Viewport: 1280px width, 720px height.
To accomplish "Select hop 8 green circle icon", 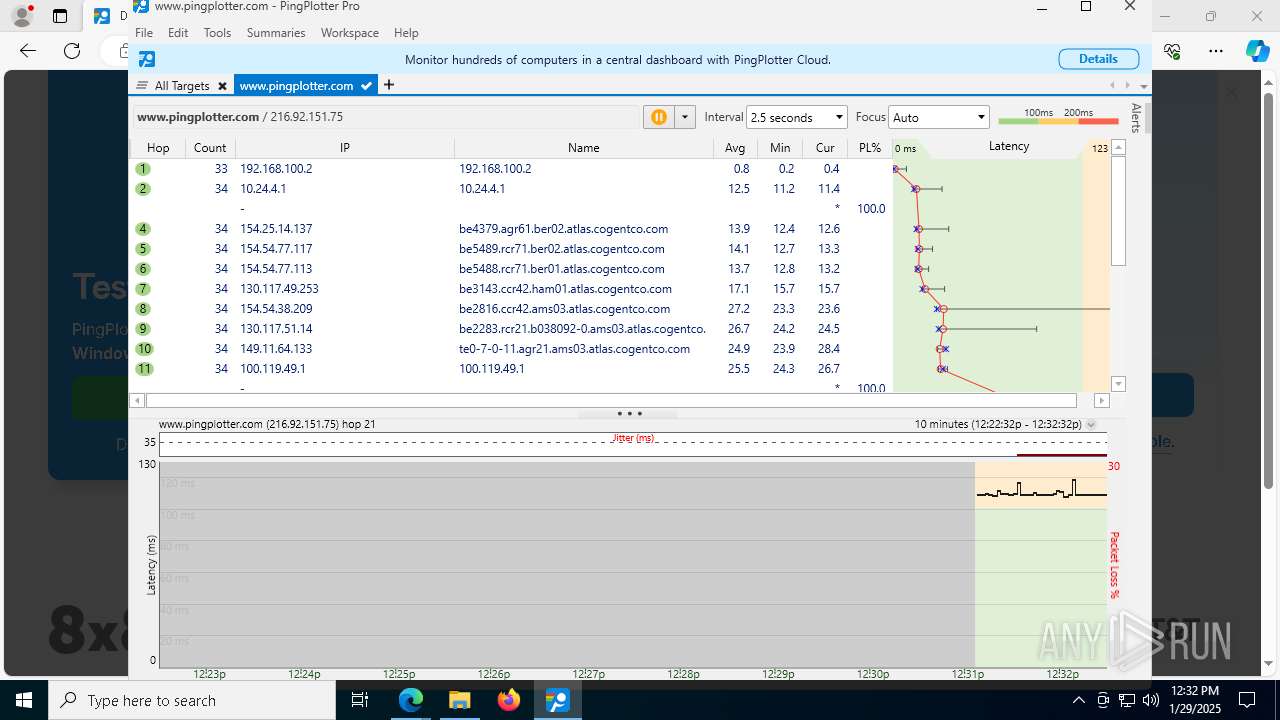I will (x=144, y=309).
